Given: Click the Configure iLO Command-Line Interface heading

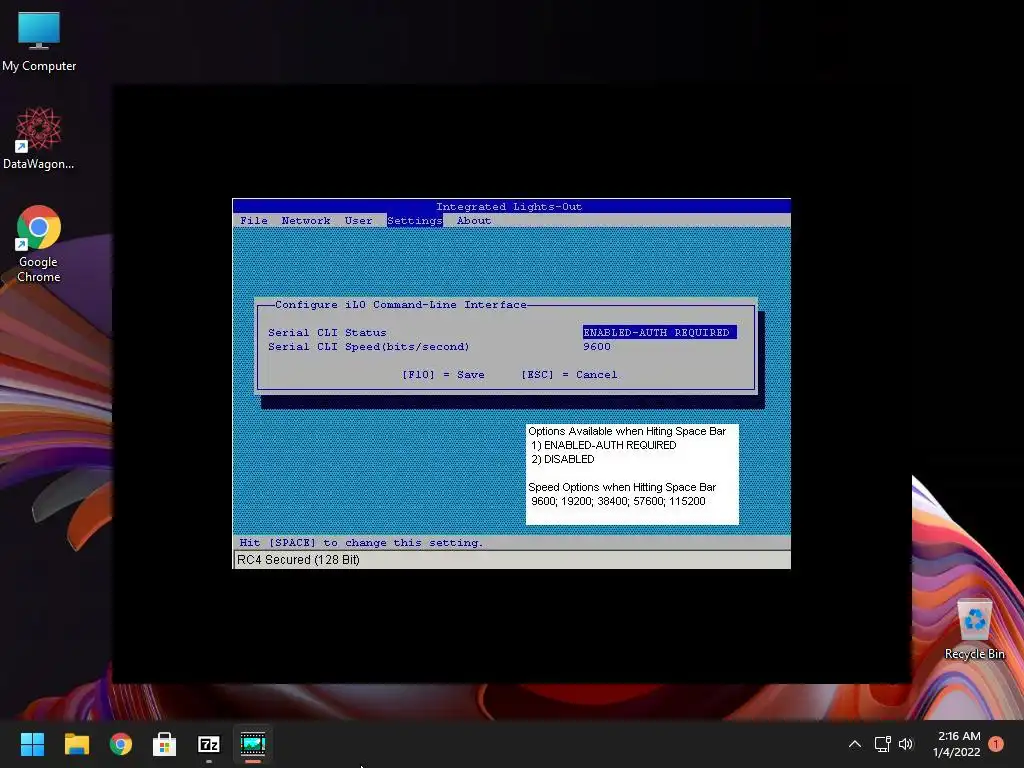Looking at the screenshot, I should (x=400, y=305).
